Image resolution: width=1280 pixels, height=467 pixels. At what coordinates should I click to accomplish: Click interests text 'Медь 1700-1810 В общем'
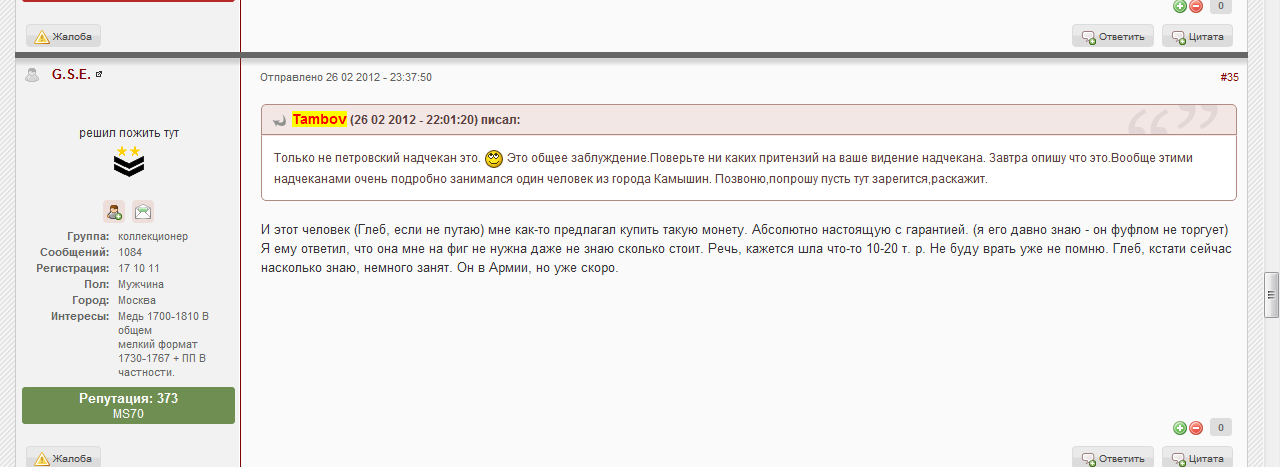click(163, 323)
